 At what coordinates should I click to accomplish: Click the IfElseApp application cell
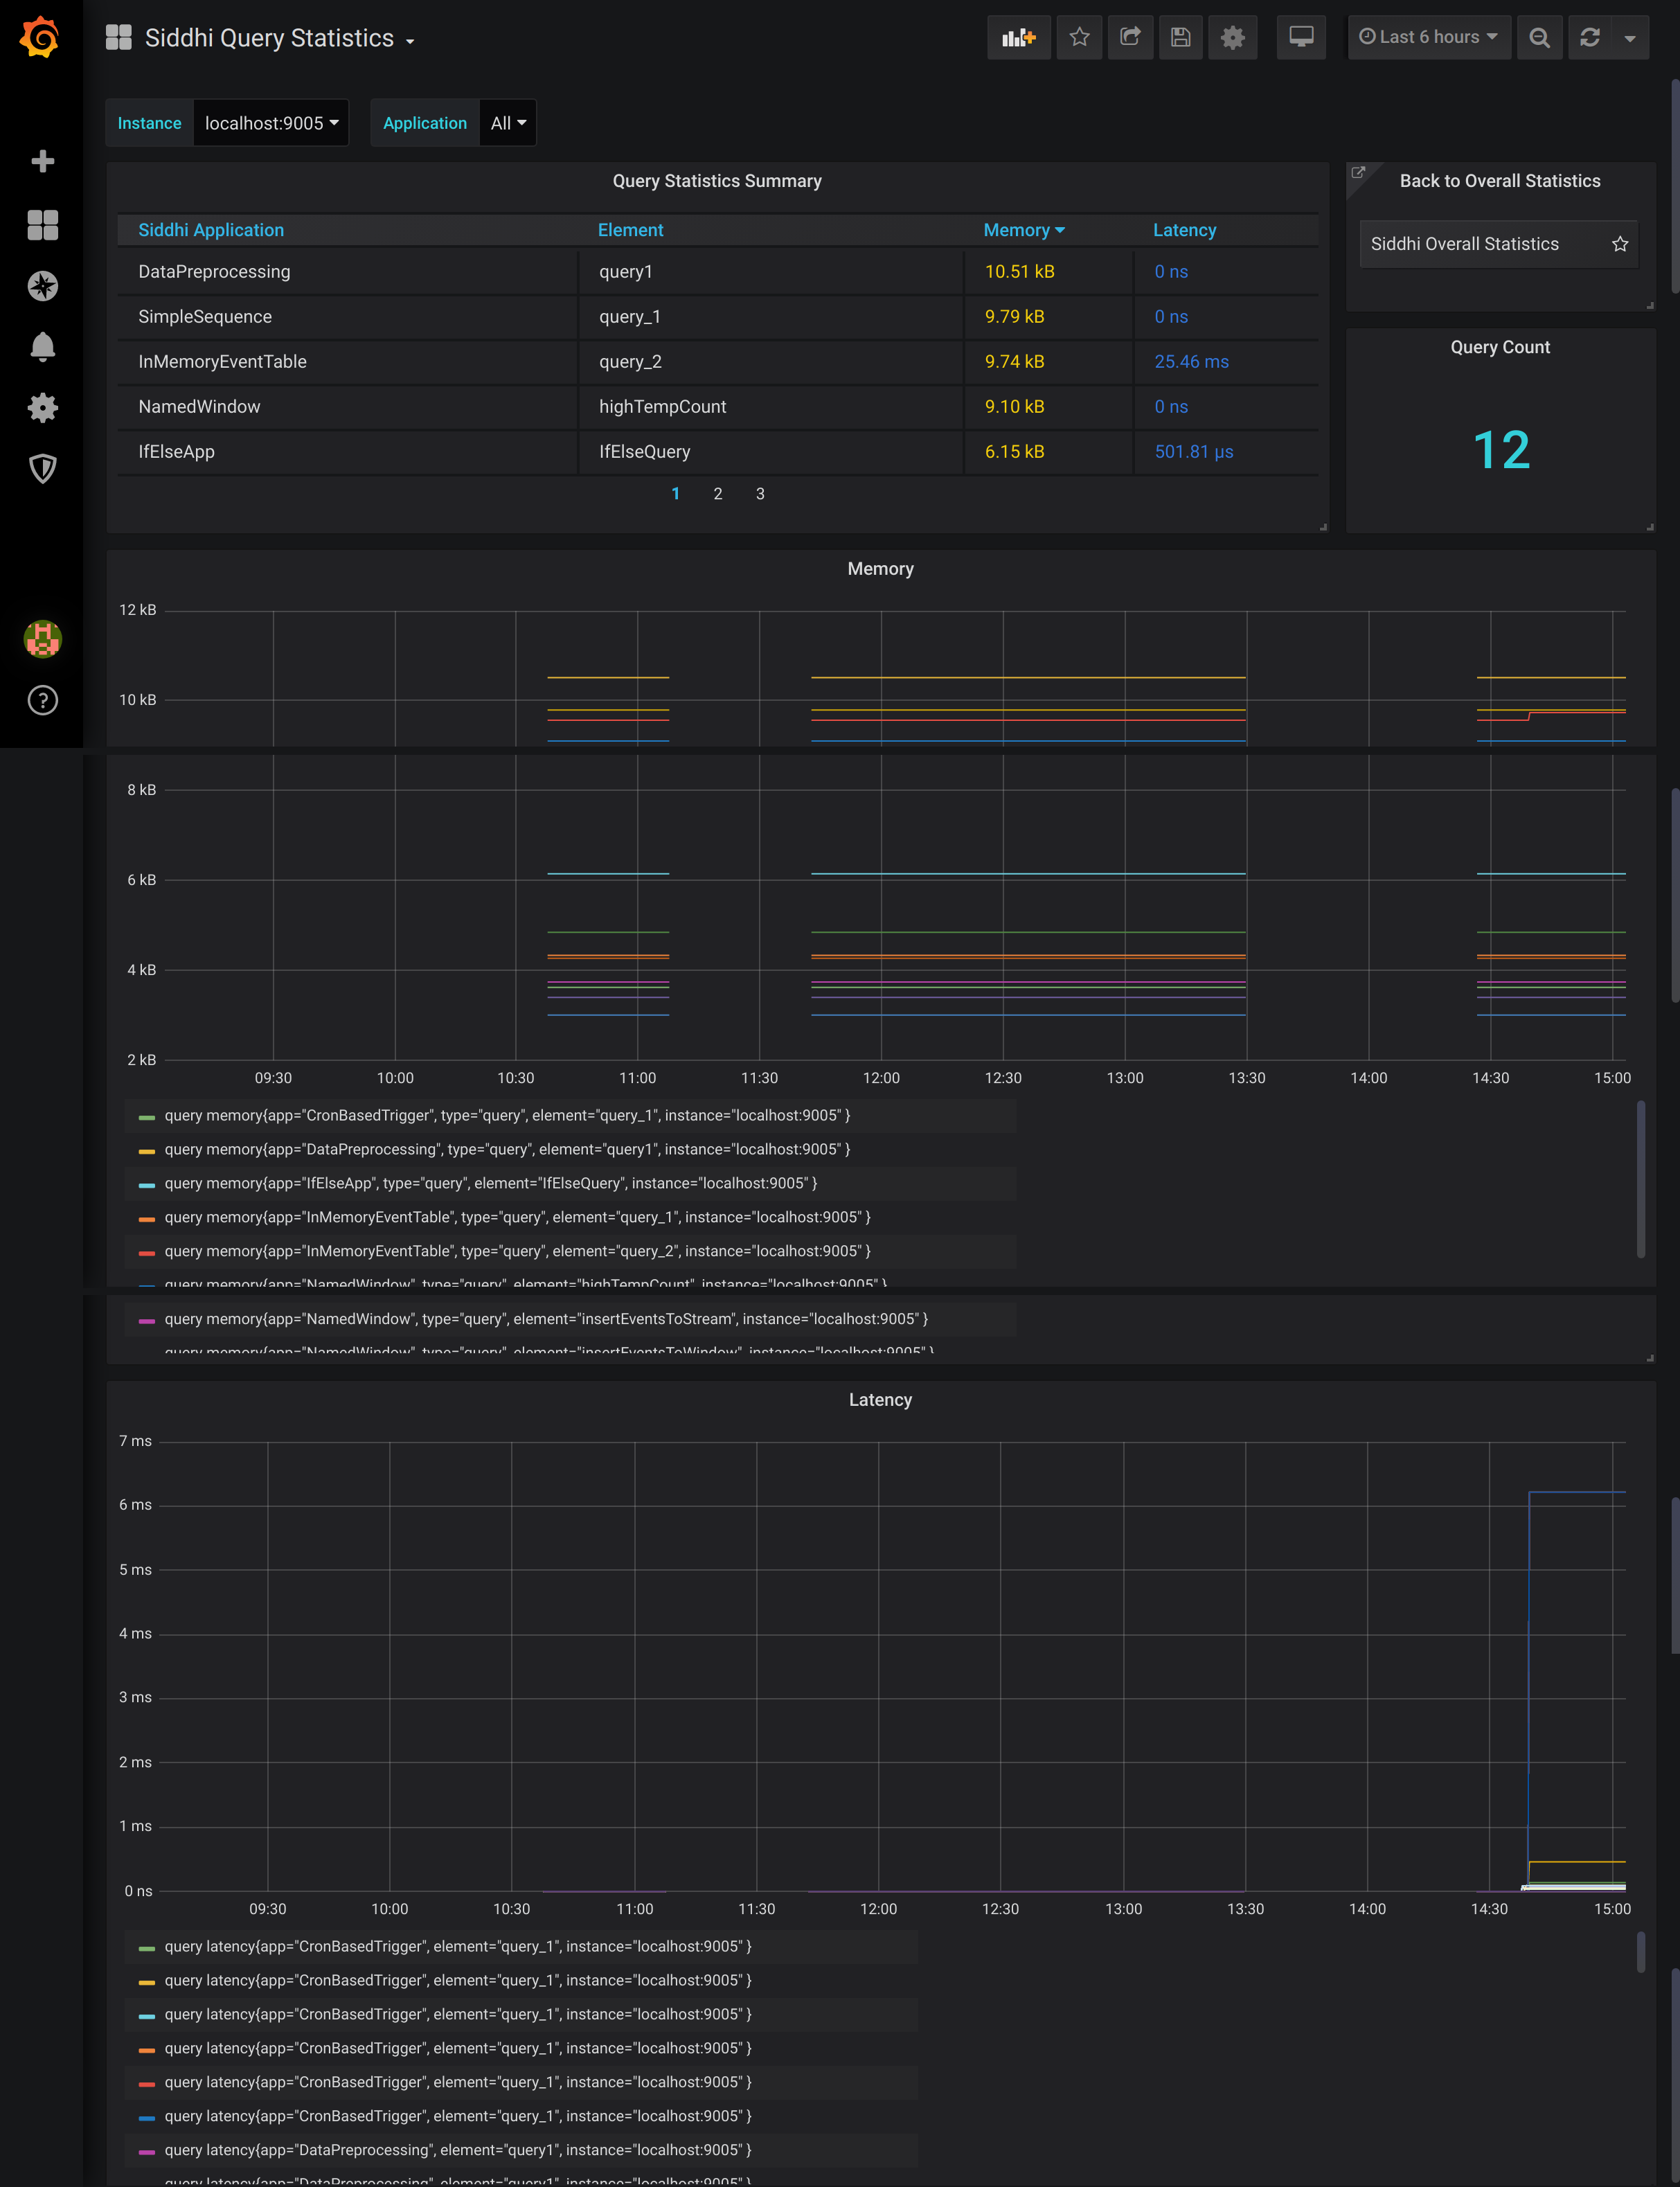coord(347,452)
